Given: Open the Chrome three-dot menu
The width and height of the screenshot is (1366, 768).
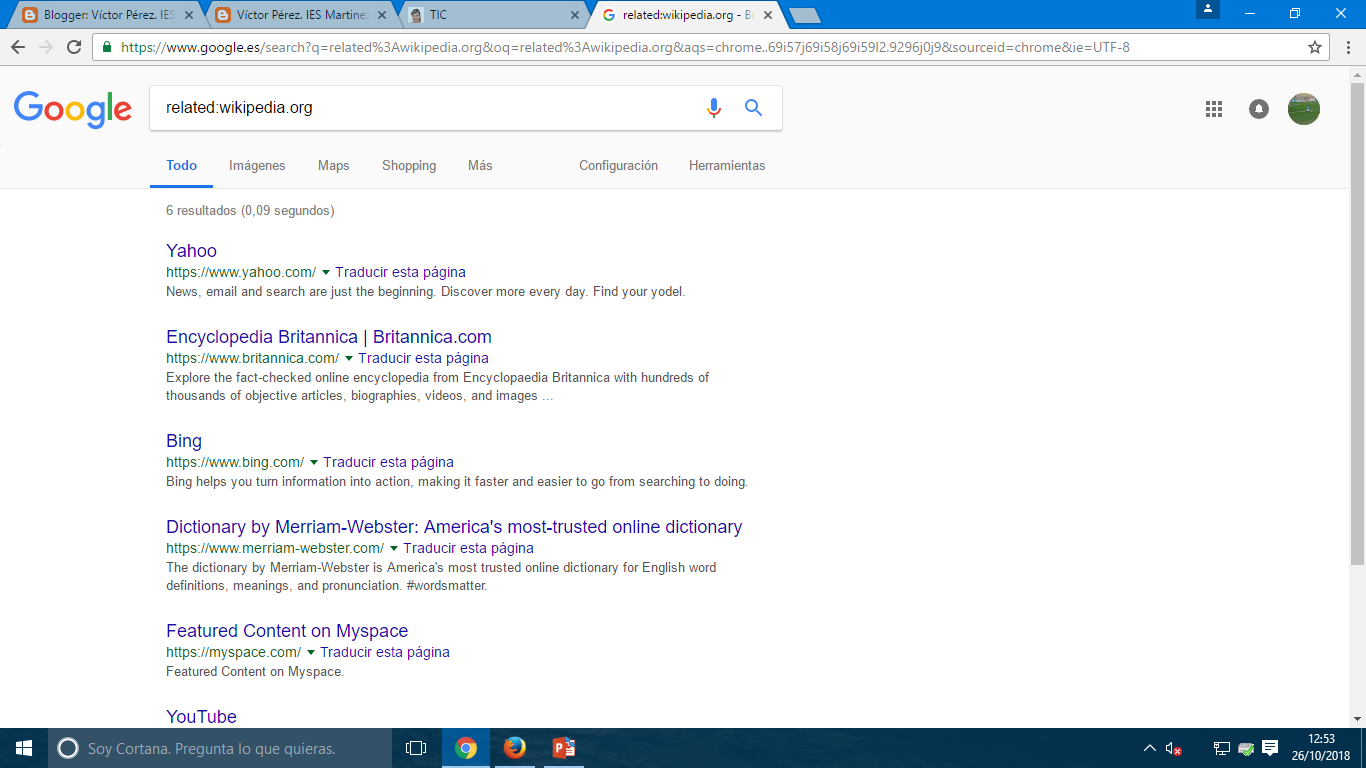Looking at the screenshot, I should [1347, 47].
